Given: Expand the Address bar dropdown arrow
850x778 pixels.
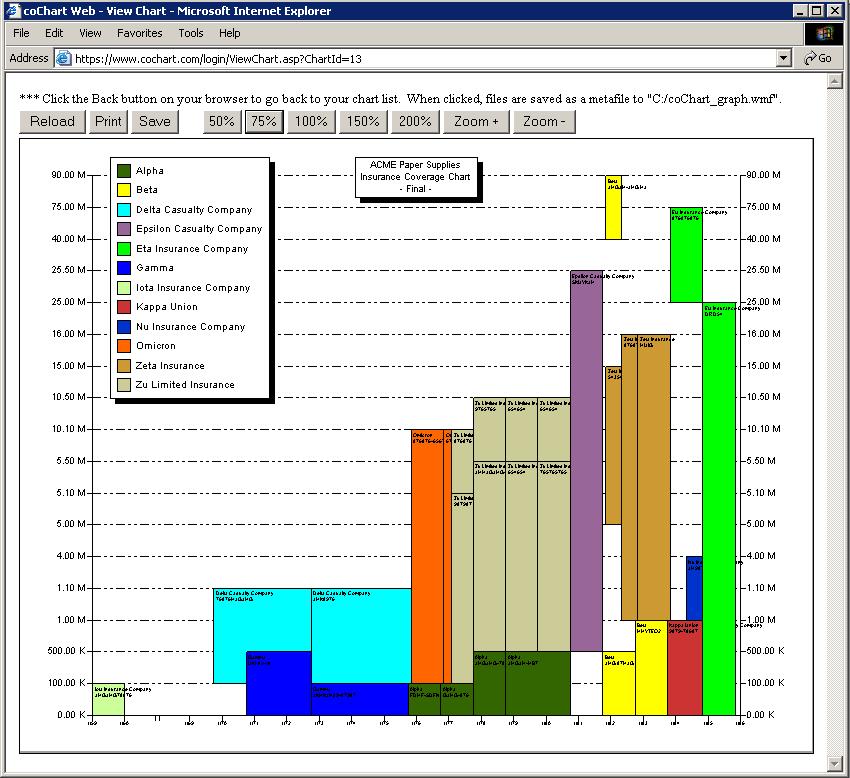Looking at the screenshot, I should (x=784, y=58).
